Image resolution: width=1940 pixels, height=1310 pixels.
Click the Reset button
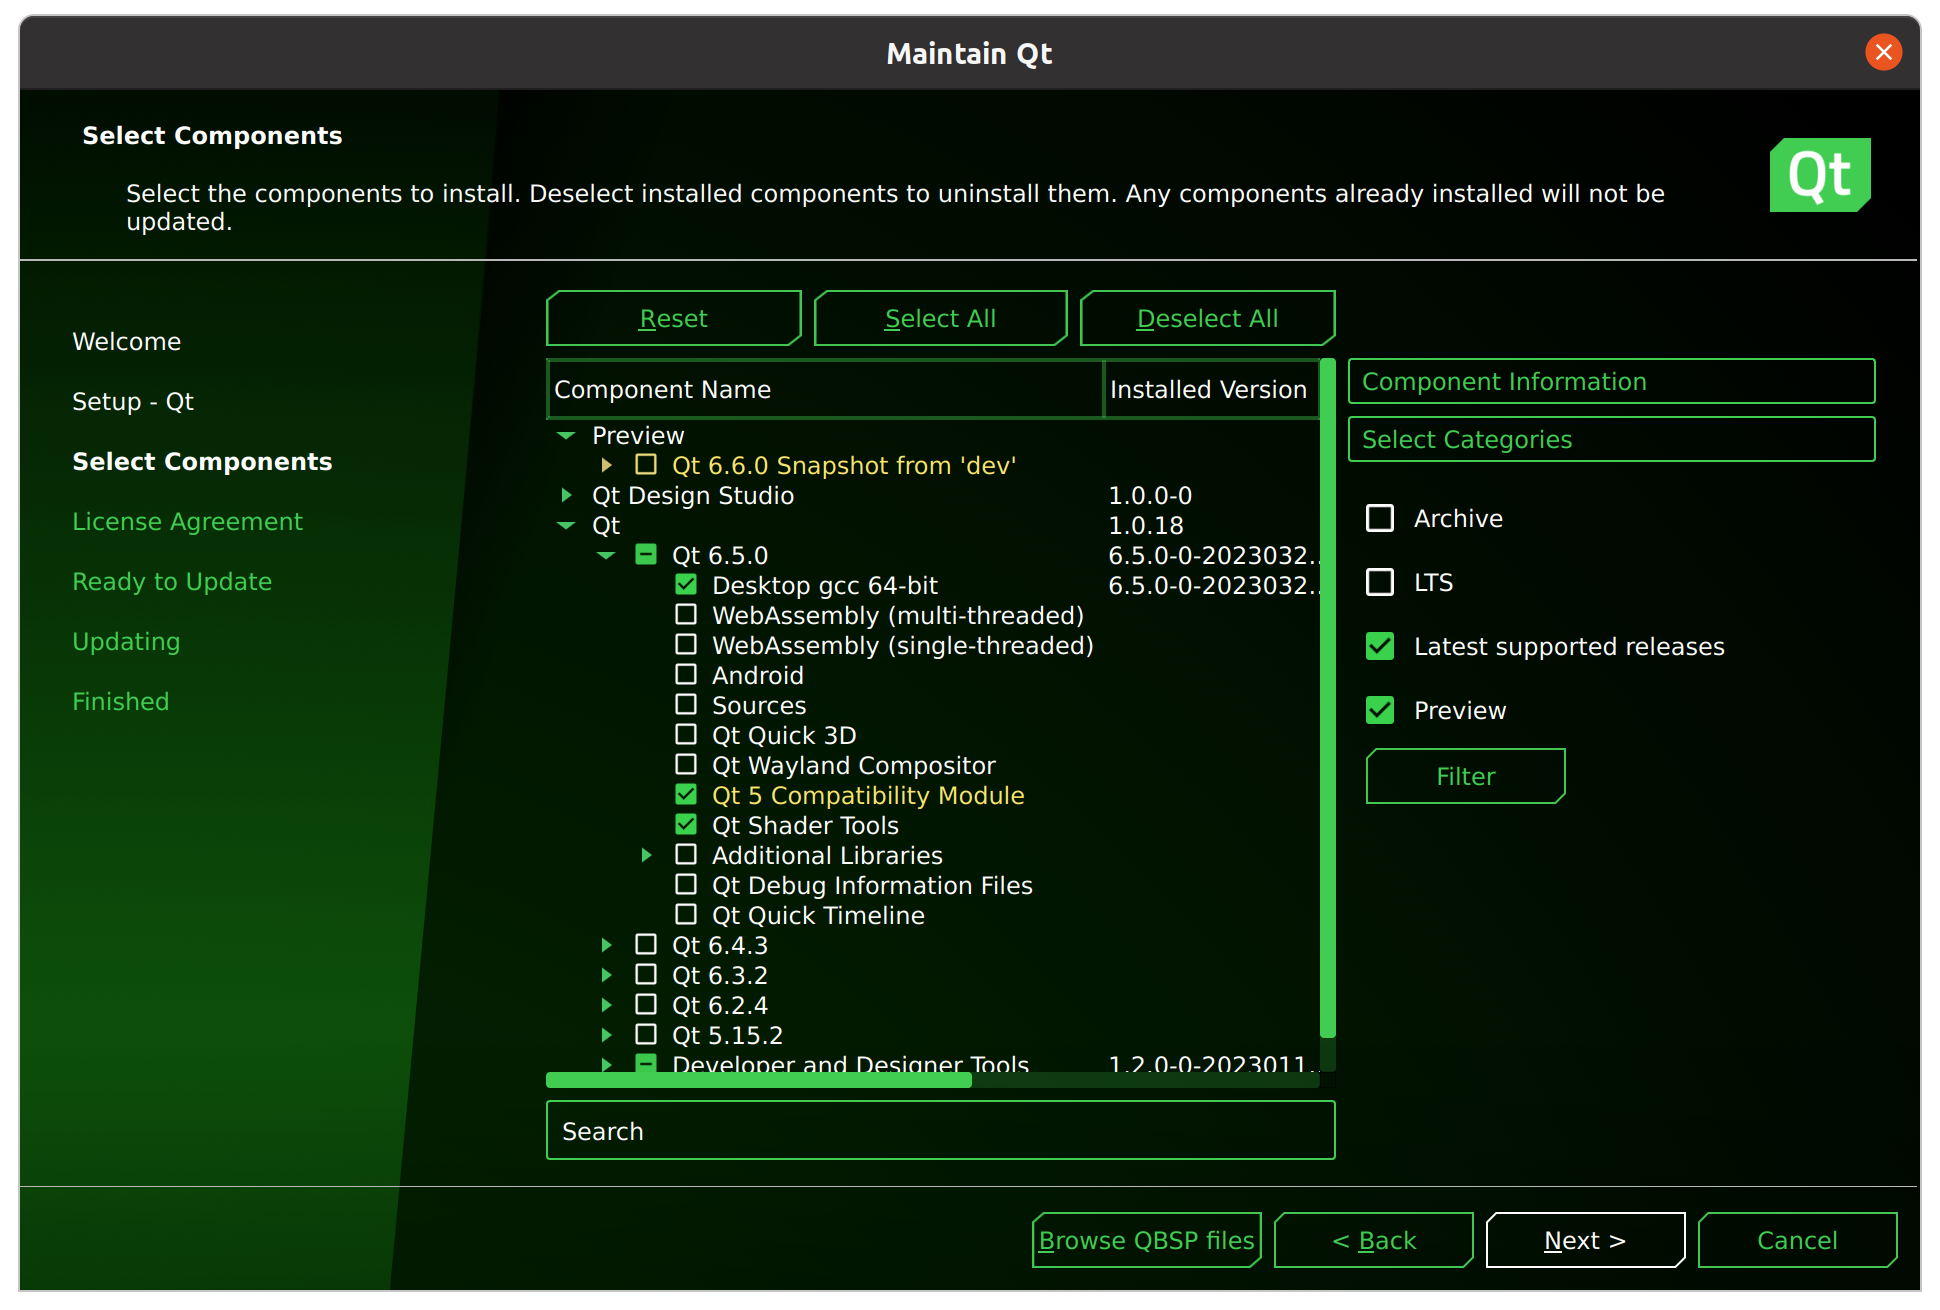pyautogui.click(x=673, y=318)
